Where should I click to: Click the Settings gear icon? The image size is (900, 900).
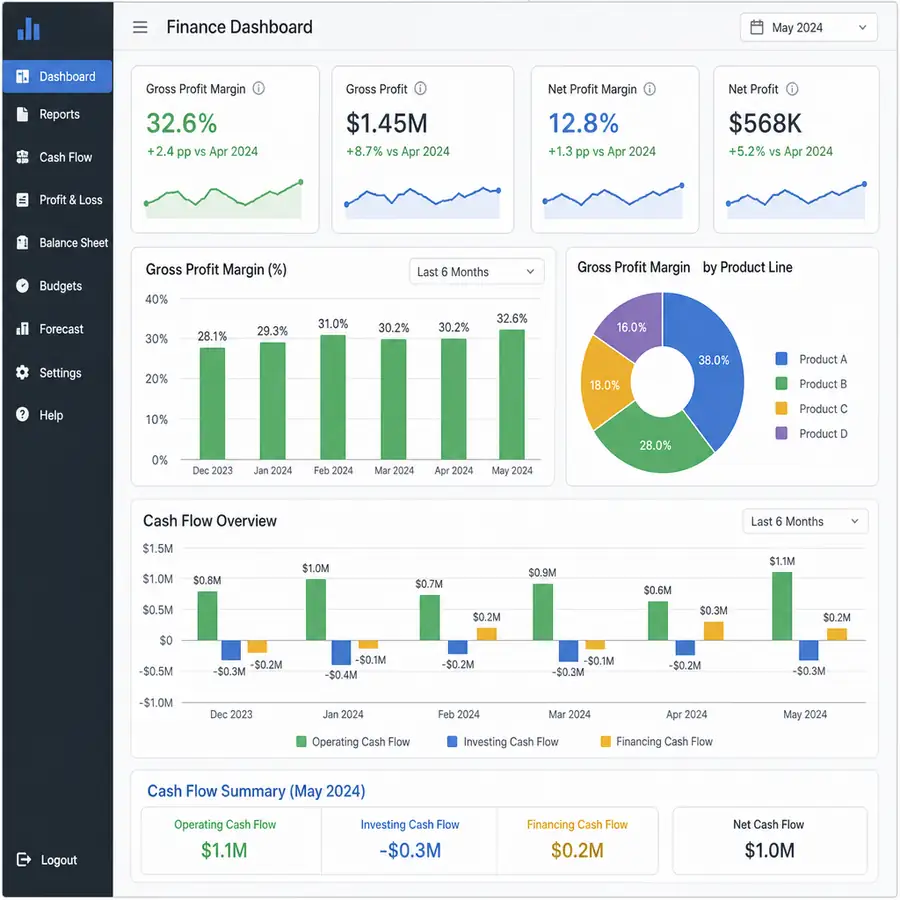[22, 372]
